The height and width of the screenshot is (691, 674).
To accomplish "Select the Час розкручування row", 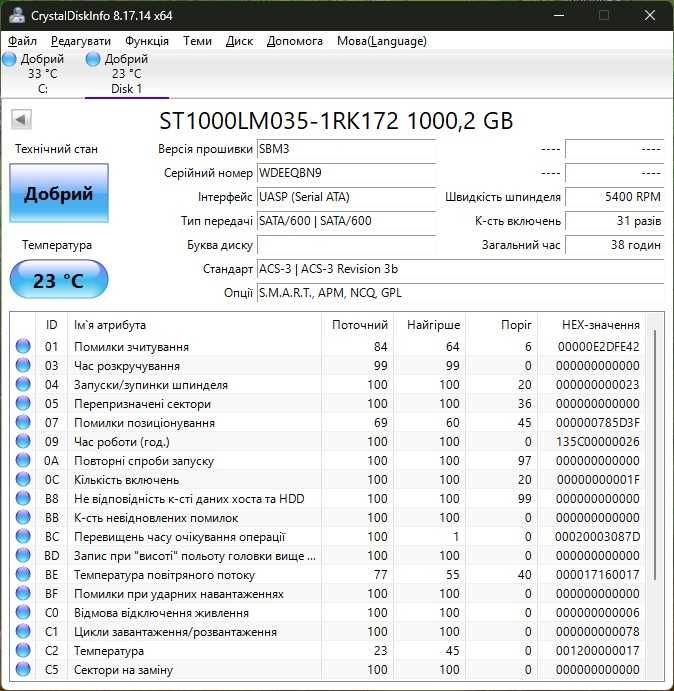I will click(328, 365).
